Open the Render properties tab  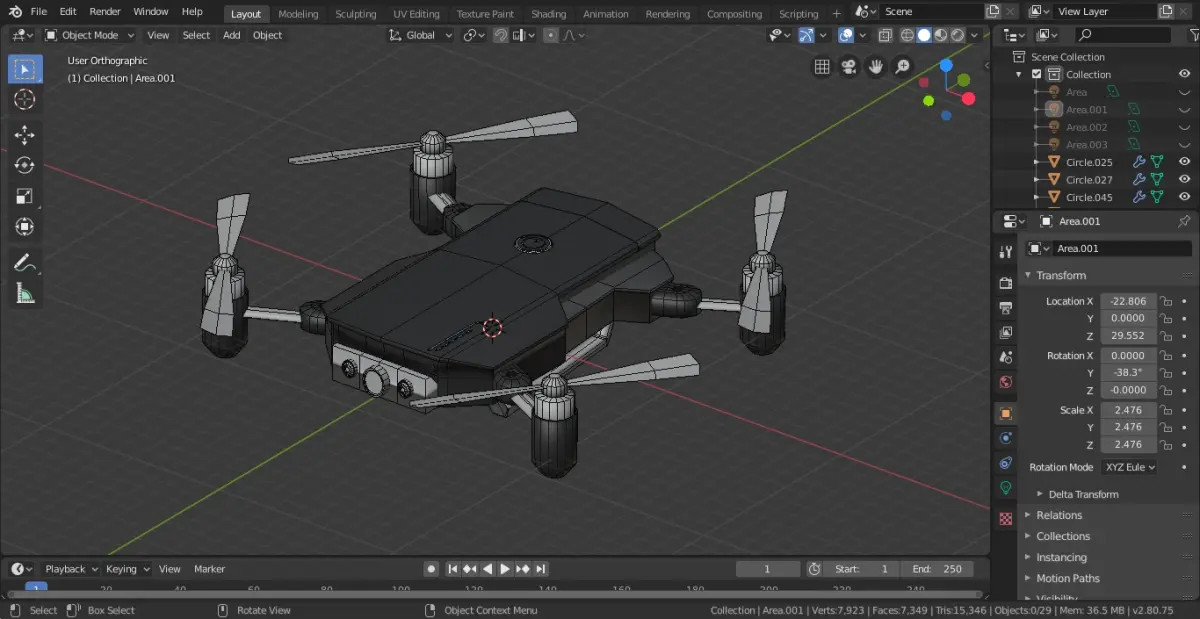coord(1006,283)
